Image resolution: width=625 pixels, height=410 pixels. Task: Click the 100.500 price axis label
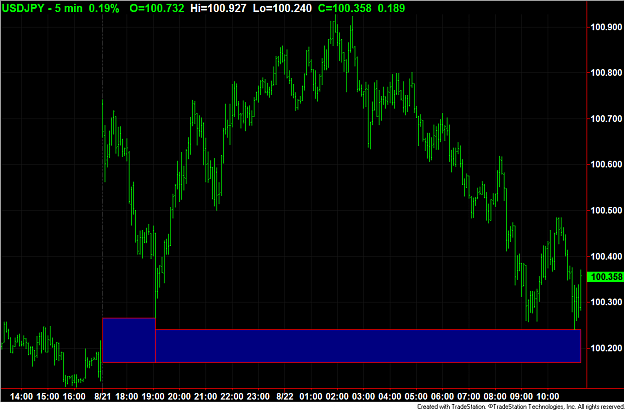click(x=606, y=210)
